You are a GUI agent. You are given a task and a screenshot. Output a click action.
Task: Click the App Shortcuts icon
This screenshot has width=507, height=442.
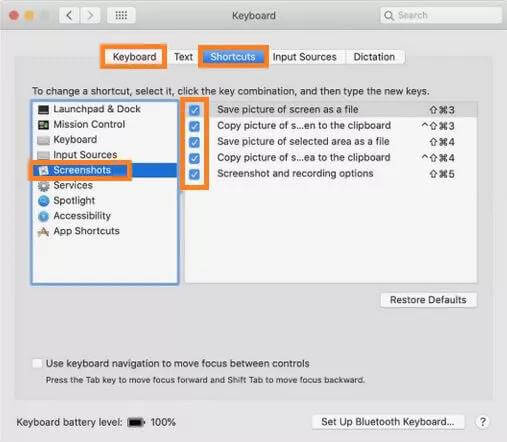(43, 232)
